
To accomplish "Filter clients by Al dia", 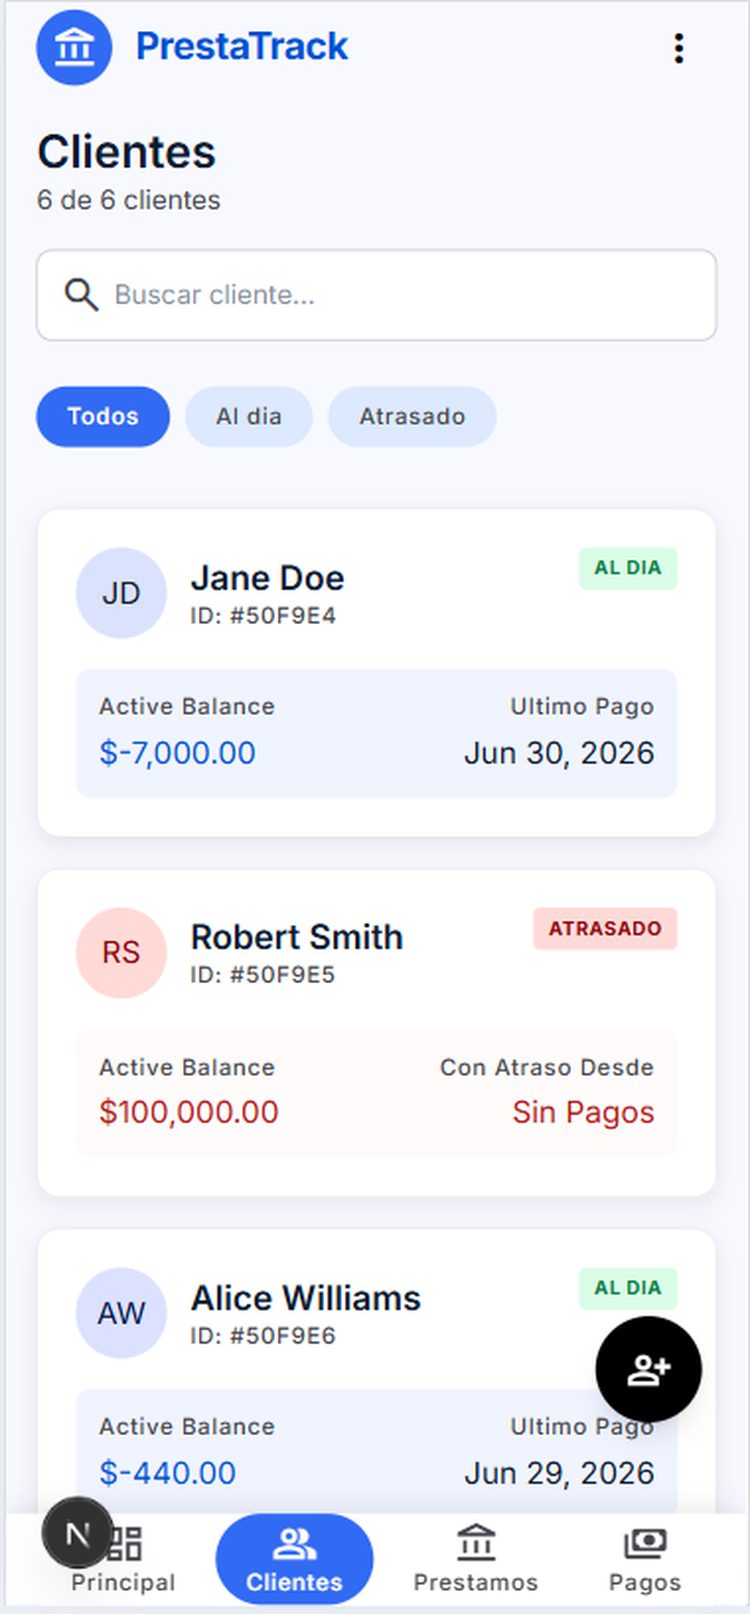I will [x=249, y=417].
